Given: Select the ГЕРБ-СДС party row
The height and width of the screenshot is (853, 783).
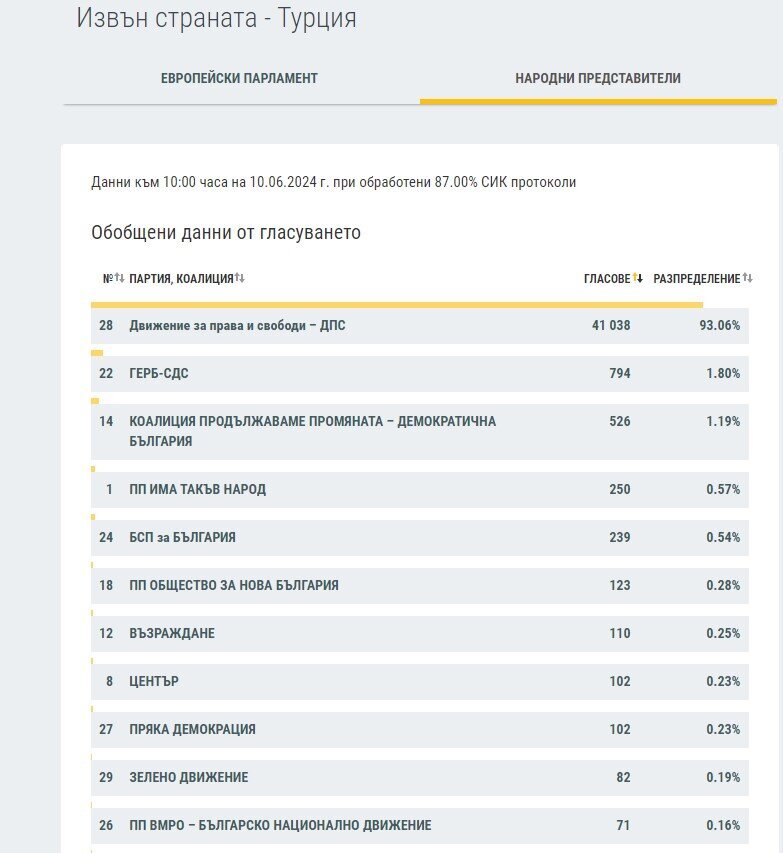Looking at the screenshot, I should pos(420,374).
